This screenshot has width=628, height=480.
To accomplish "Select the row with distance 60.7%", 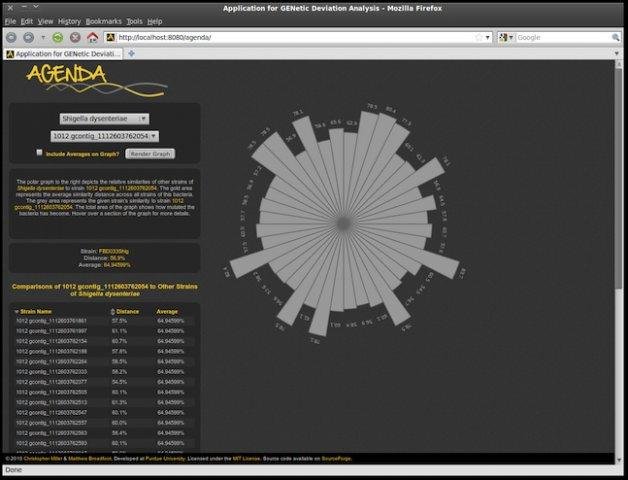I will 105,341.
